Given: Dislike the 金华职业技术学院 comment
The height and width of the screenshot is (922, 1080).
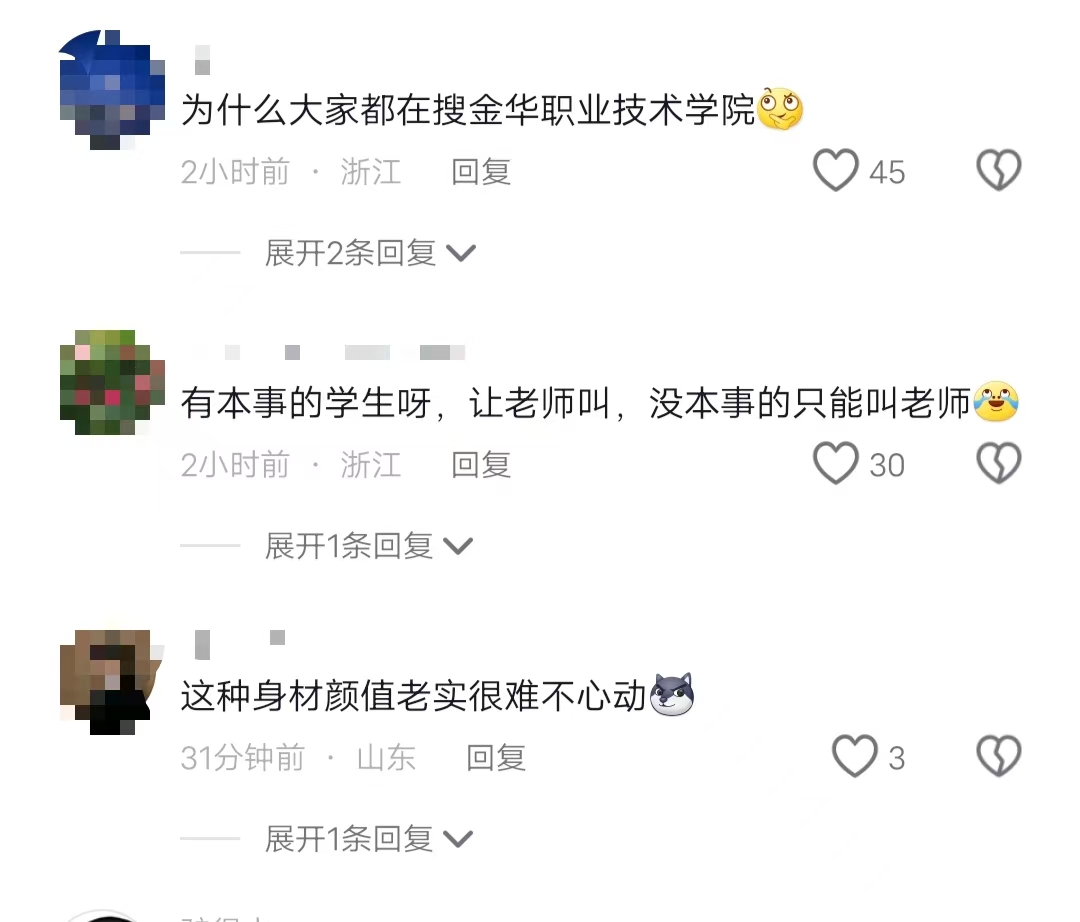Looking at the screenshot, I should click(x=999, y=170).
